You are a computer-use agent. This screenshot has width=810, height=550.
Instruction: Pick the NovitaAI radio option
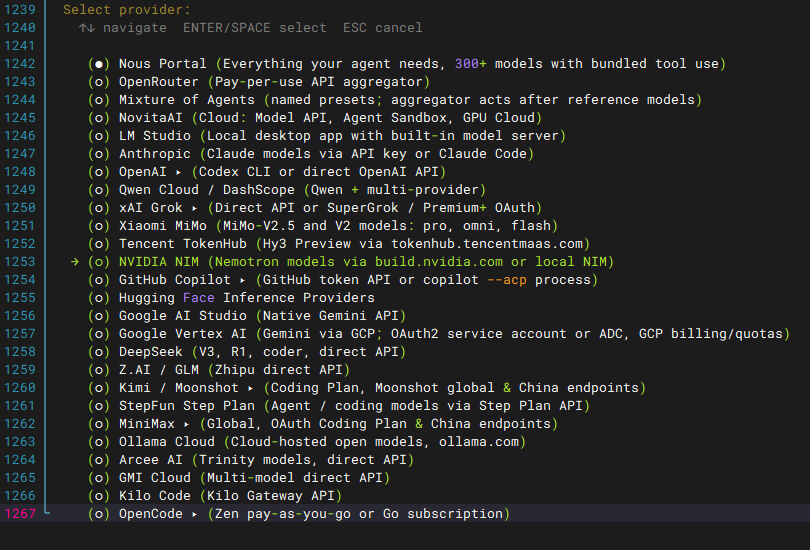tap(99, 118)
